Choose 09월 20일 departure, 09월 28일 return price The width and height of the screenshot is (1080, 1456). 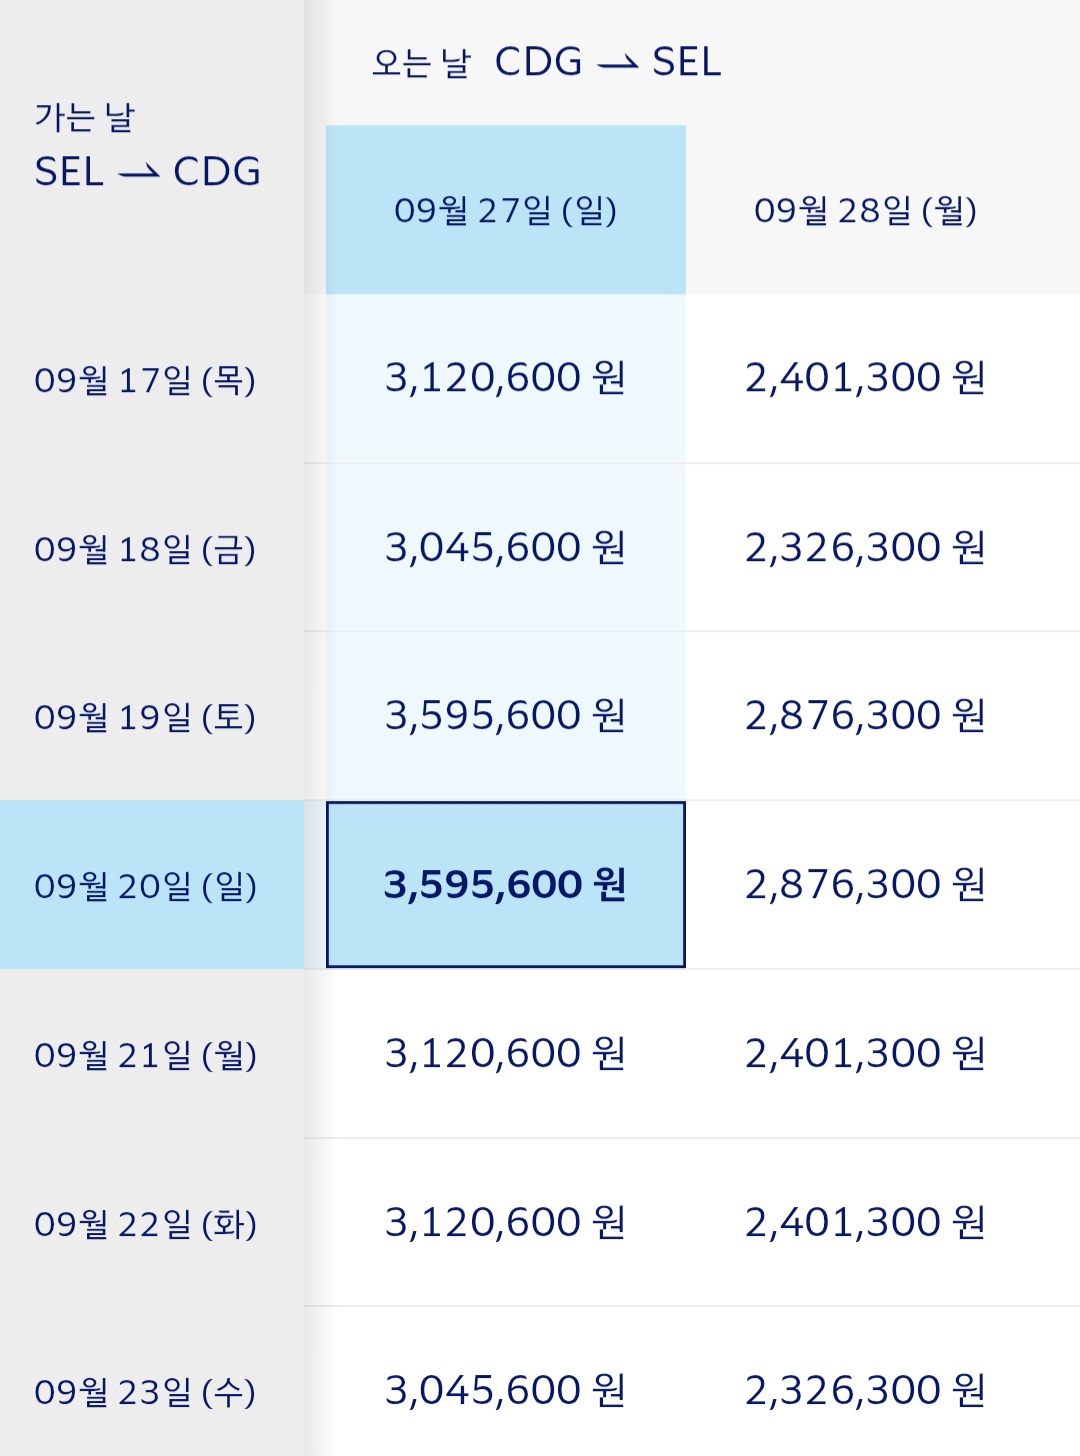point(865,885)
